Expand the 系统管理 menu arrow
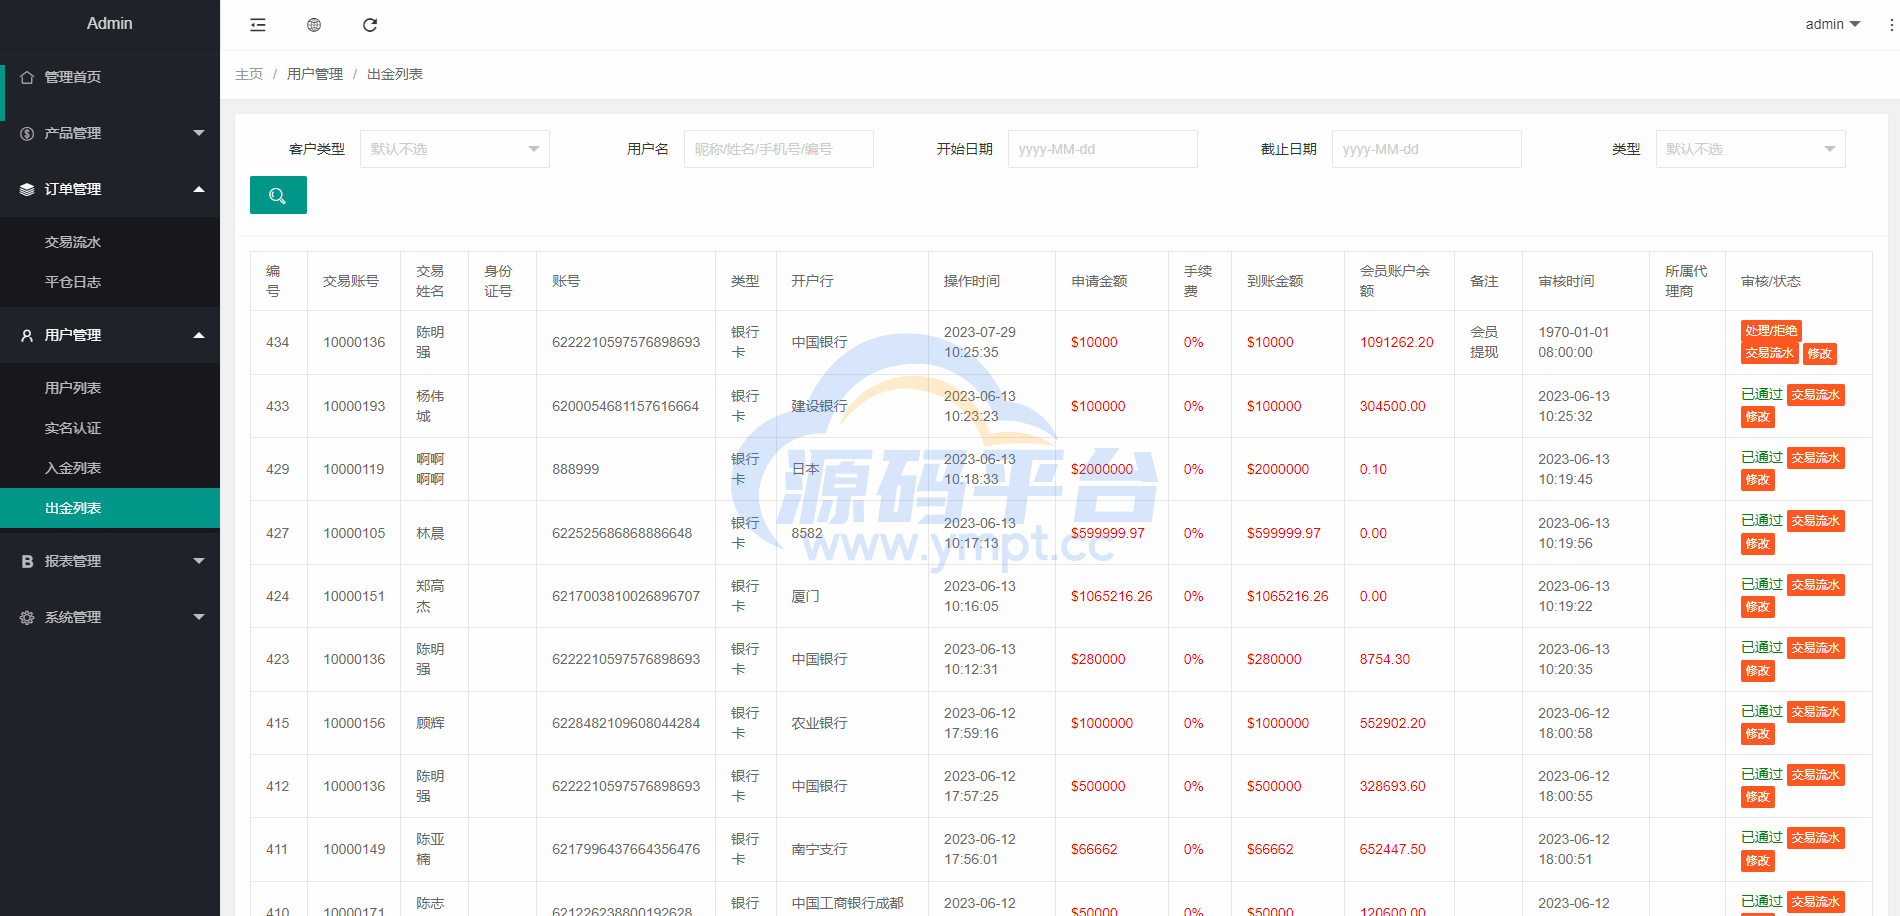 (199, 617)
